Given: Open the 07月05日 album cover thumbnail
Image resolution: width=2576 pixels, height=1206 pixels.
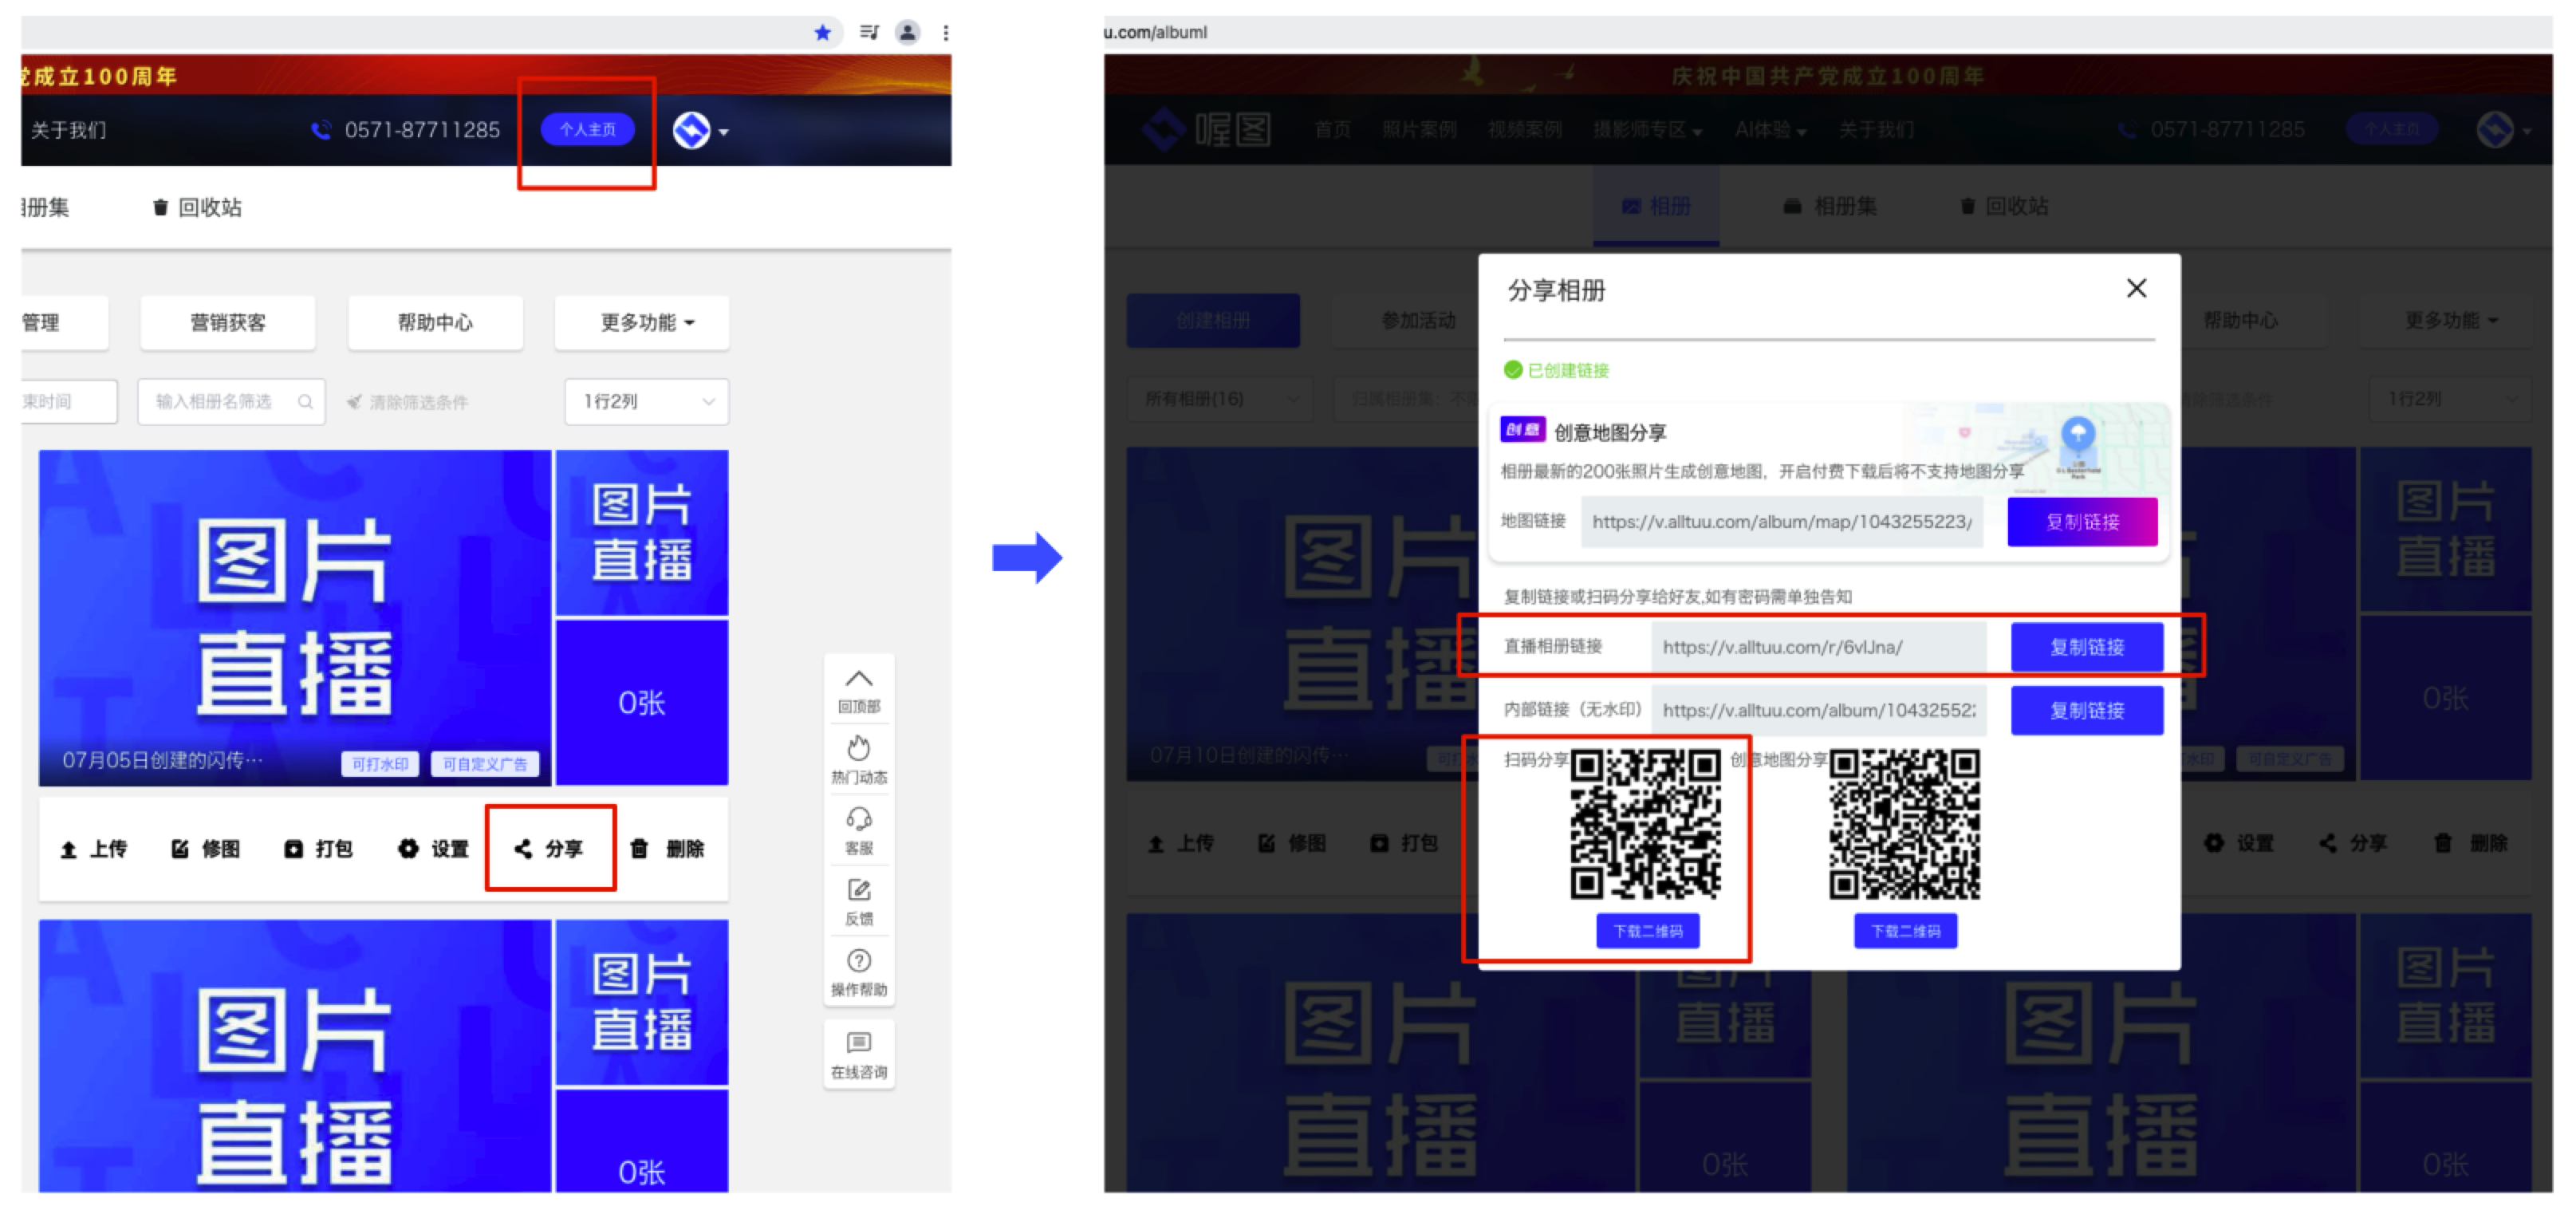Looking at the screenshot, I should pyautogui.click(x=295, y=617).
